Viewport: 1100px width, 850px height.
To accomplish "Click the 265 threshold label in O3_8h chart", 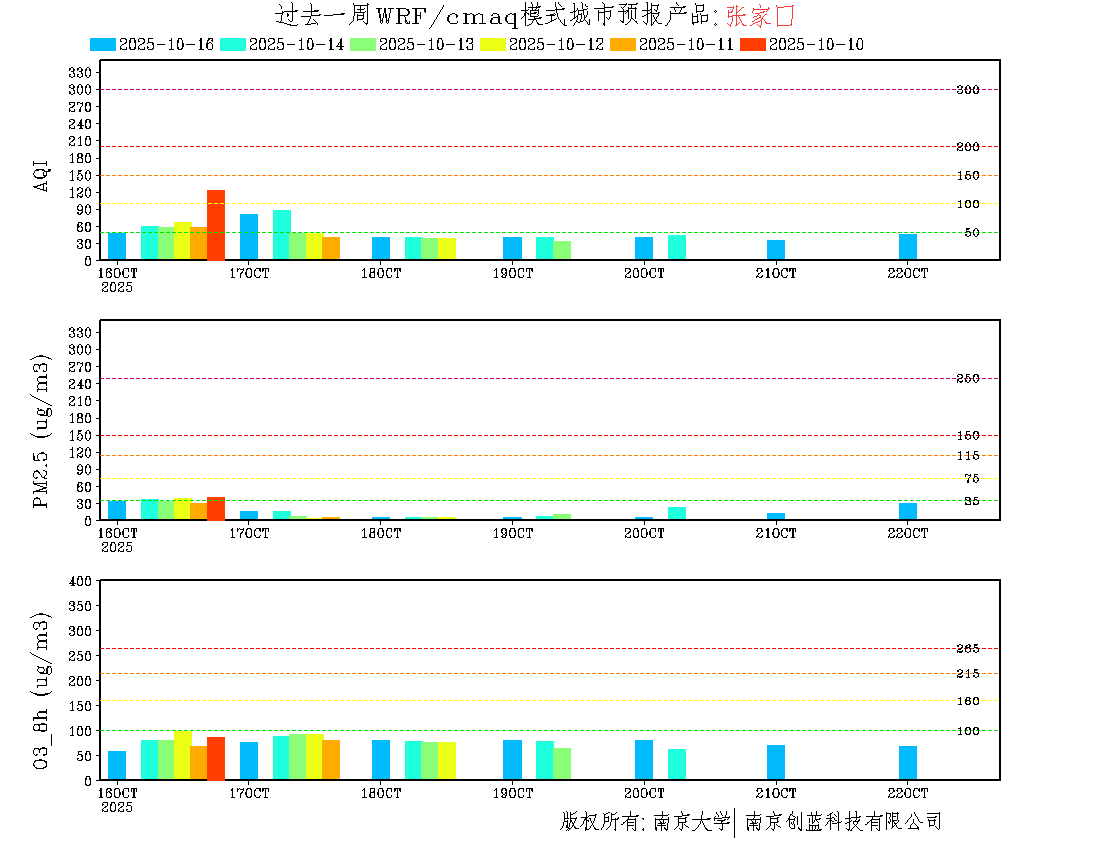I will [967, 649].
